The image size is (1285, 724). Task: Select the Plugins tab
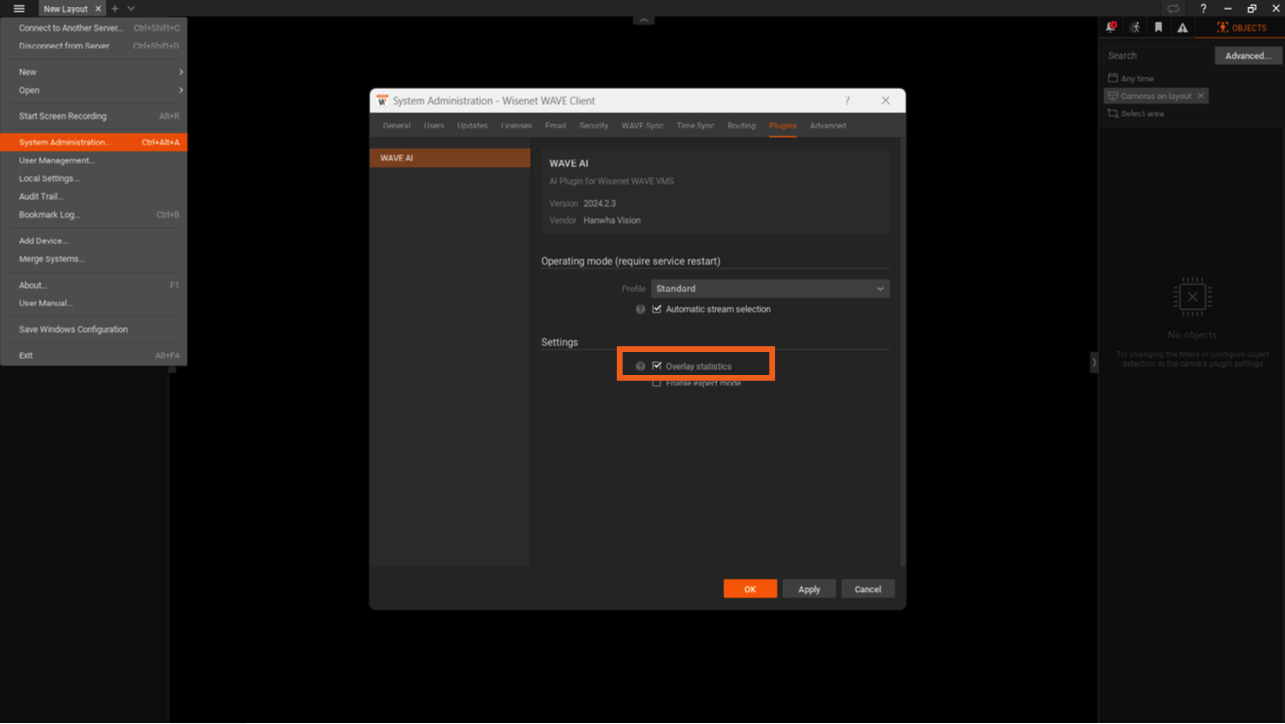tap(782, 126)
